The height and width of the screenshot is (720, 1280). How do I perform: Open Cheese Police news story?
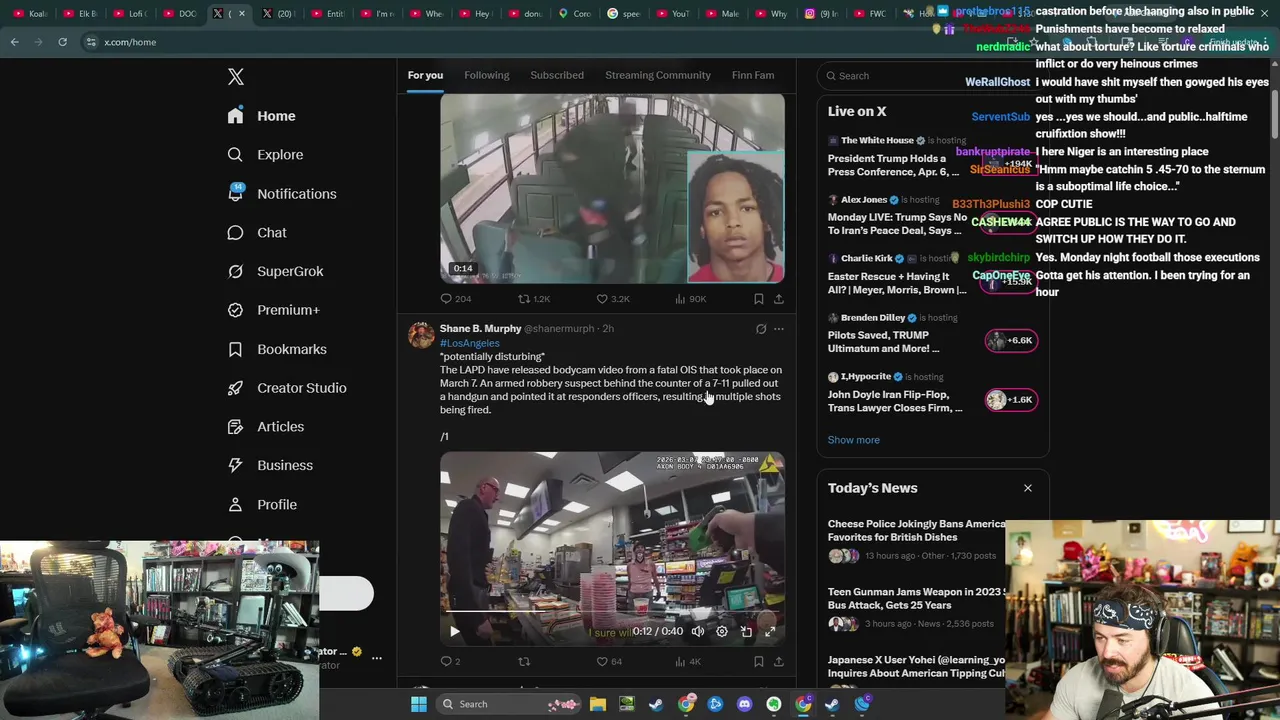[x=915, y=538]
